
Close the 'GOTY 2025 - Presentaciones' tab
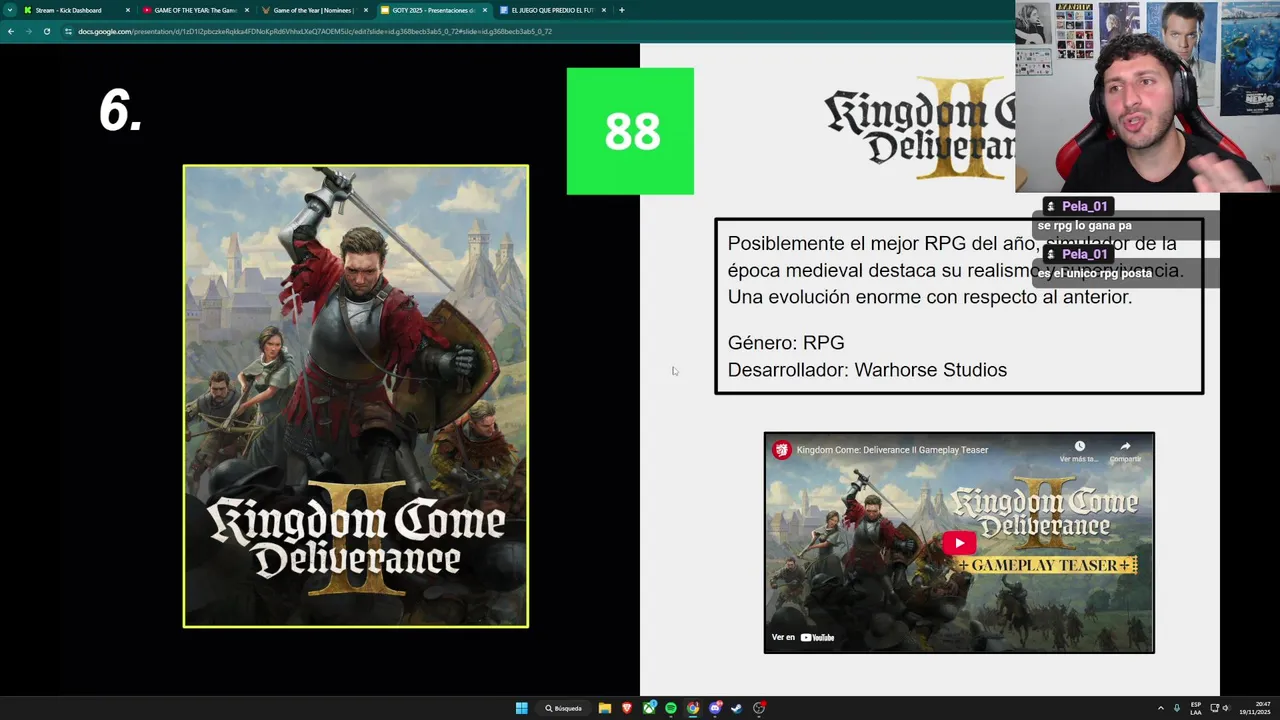[485, 10]
